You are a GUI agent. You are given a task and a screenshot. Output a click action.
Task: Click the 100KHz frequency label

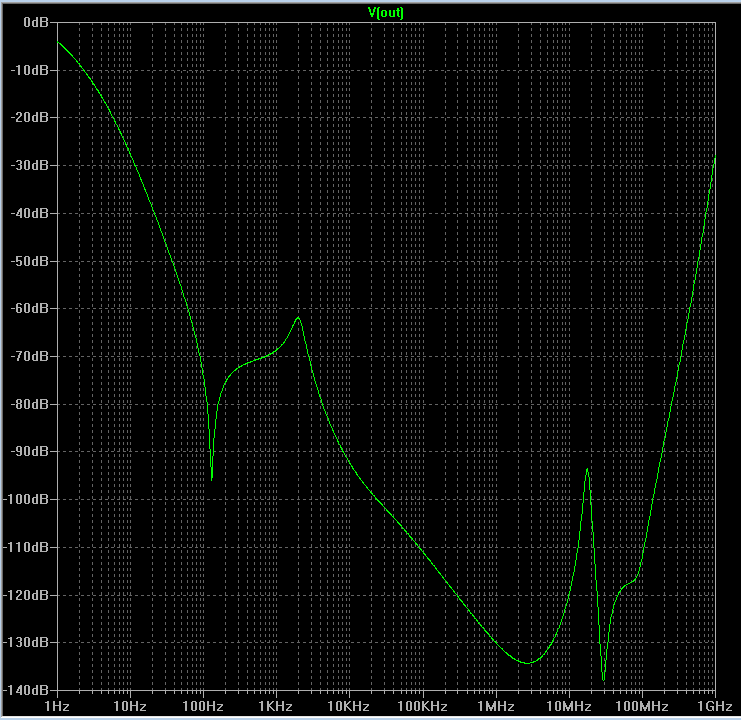[422, 706]
